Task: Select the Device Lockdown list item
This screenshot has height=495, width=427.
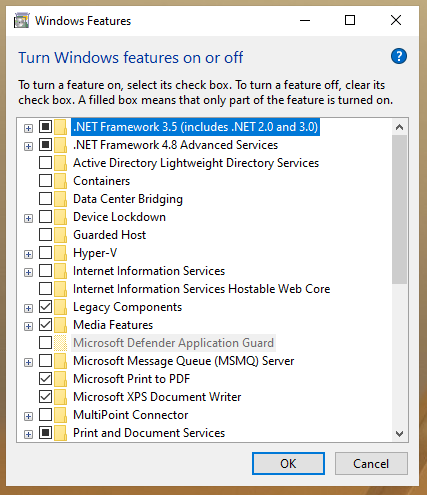Action: pyautogui.click(x=119, y=217)
